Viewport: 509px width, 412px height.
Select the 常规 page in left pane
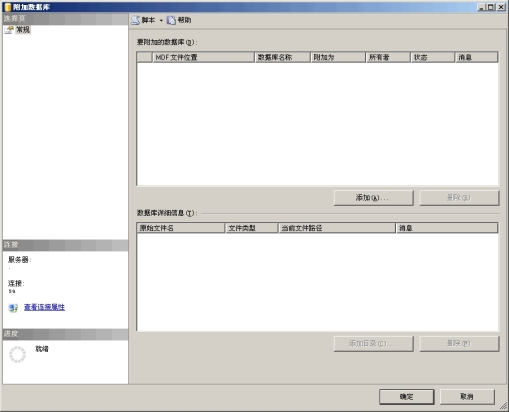23,30
